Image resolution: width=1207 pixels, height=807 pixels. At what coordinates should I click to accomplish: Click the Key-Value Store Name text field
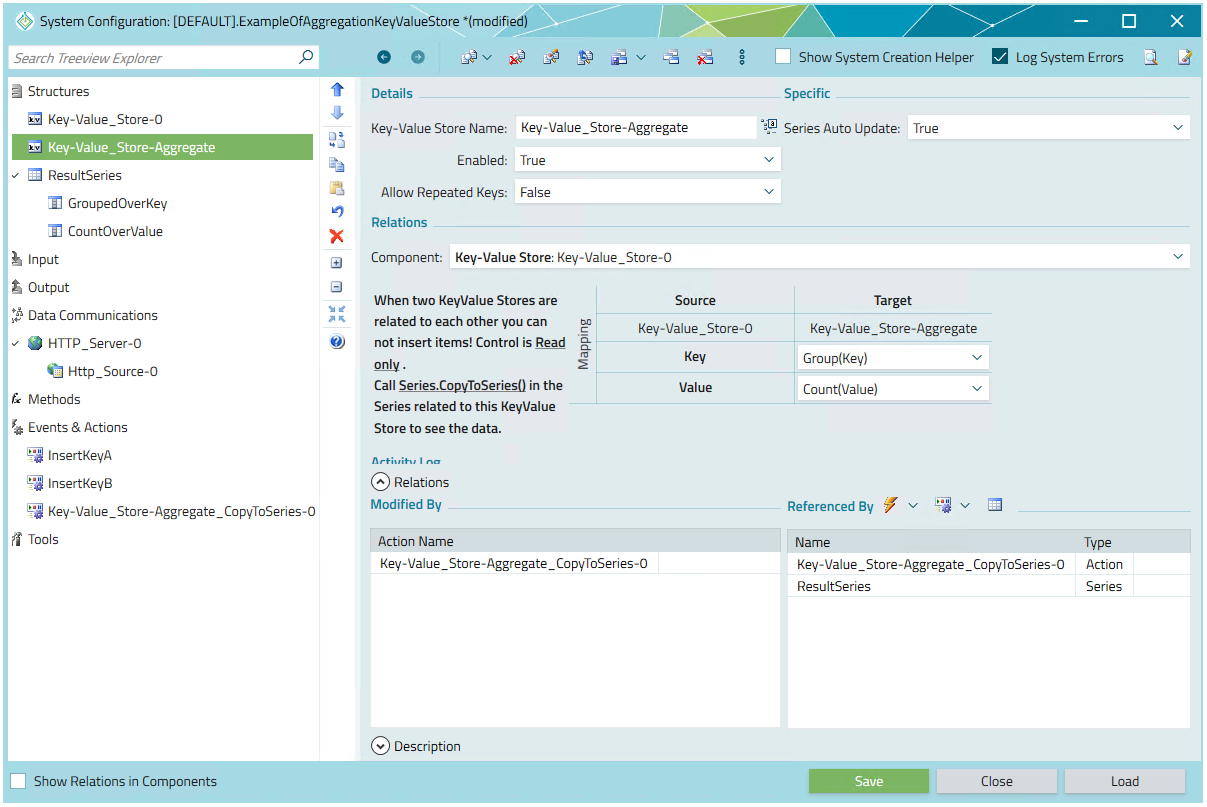coord(635,128)
